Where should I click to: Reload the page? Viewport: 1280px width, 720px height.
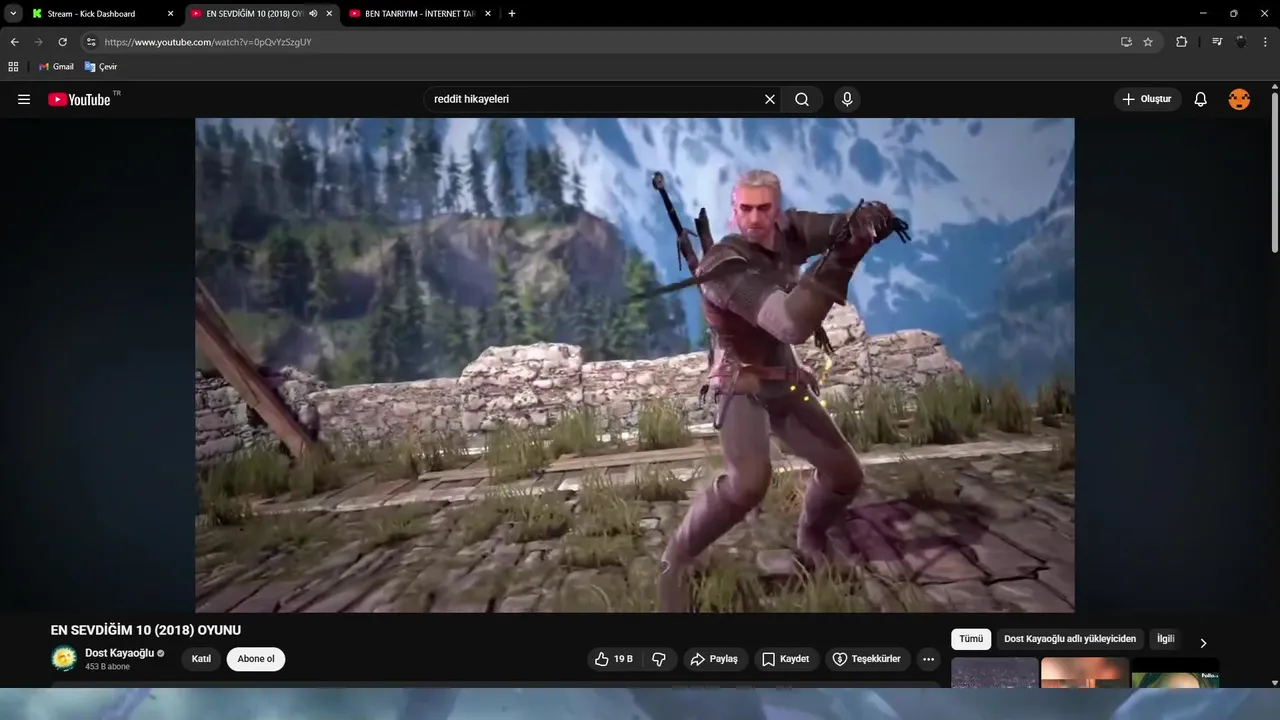[x=62, y=42]
